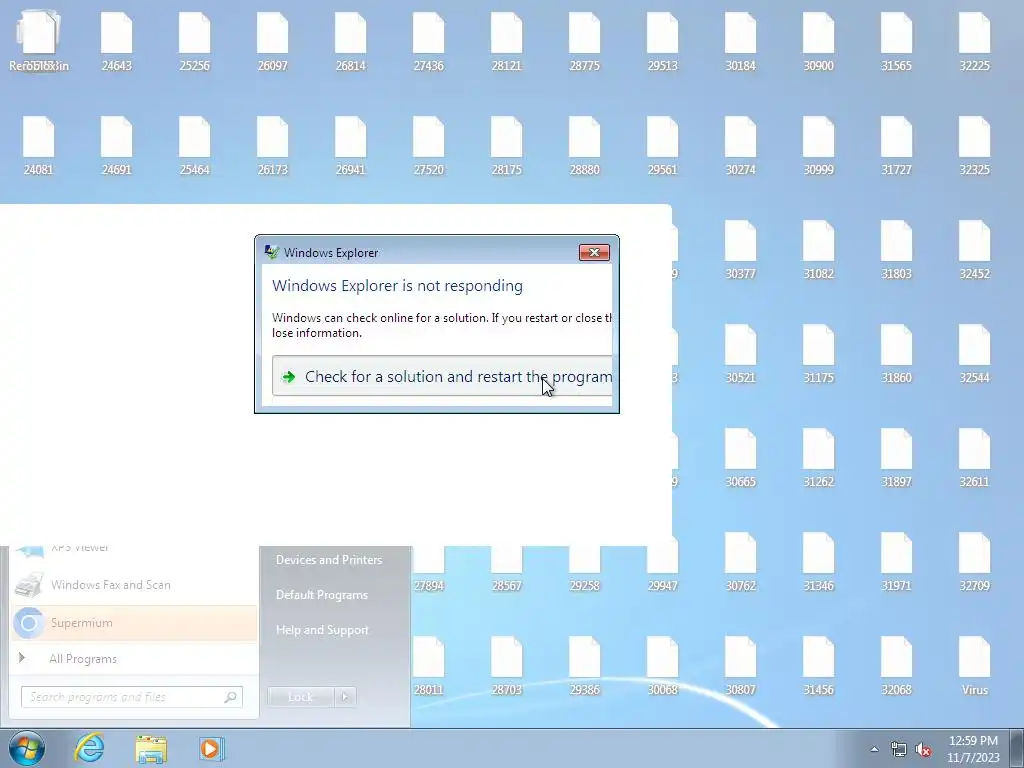
Task: Open Help and Support in the Start menu
Action: [323, 630]
